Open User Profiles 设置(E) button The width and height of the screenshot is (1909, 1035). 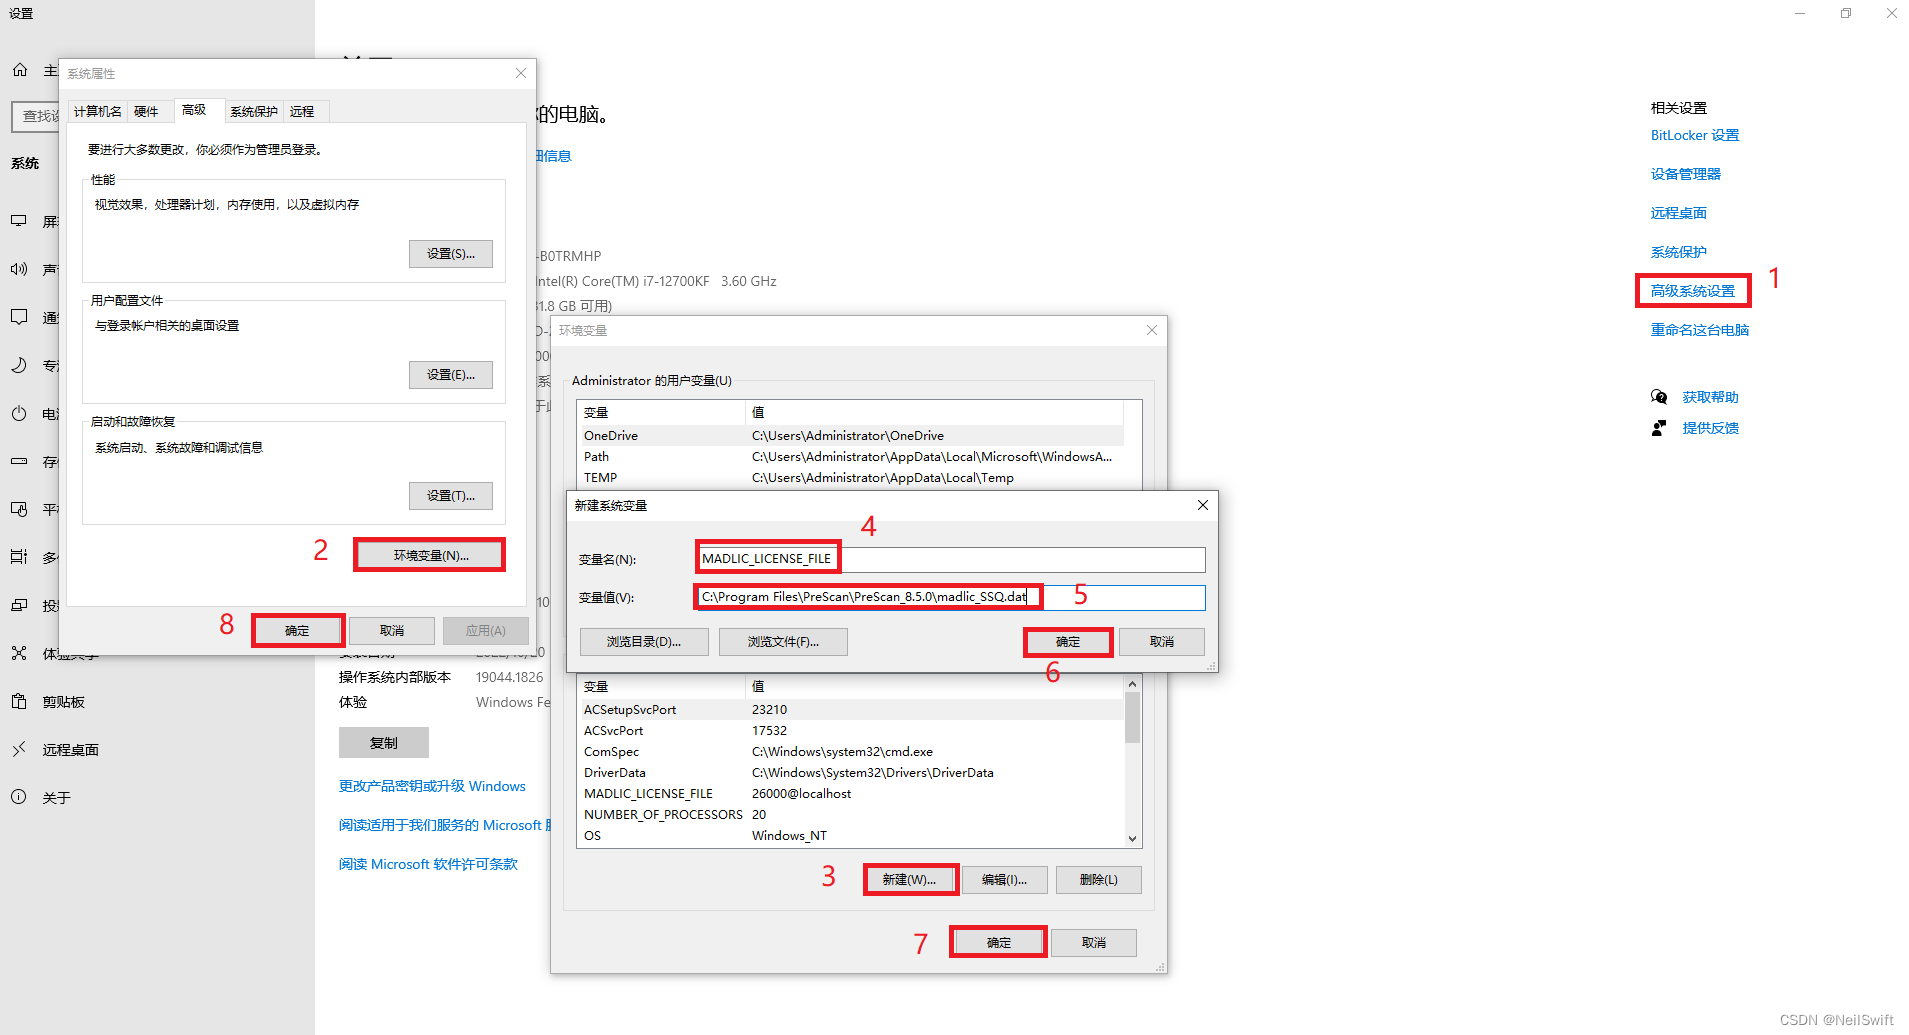451,375
